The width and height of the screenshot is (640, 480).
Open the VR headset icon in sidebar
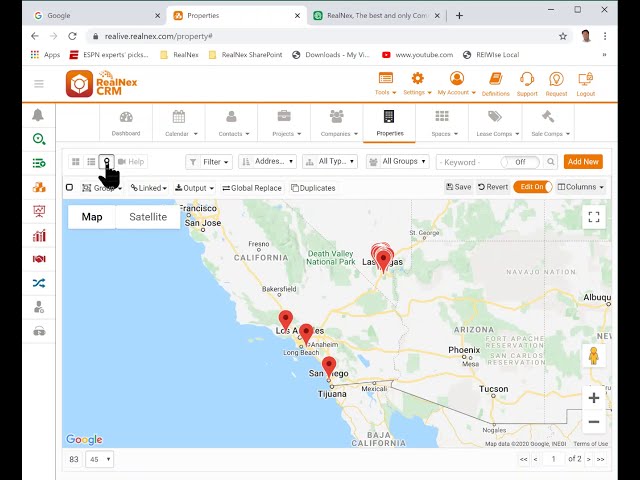(39, 331)
